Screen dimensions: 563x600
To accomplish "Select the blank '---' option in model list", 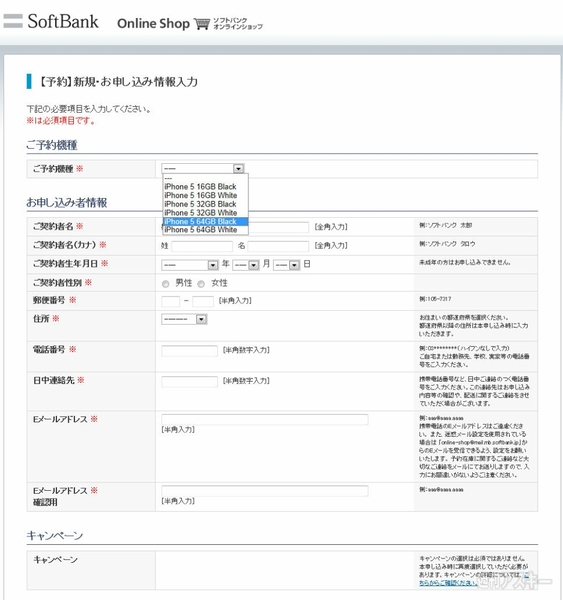I will [206, 178].
